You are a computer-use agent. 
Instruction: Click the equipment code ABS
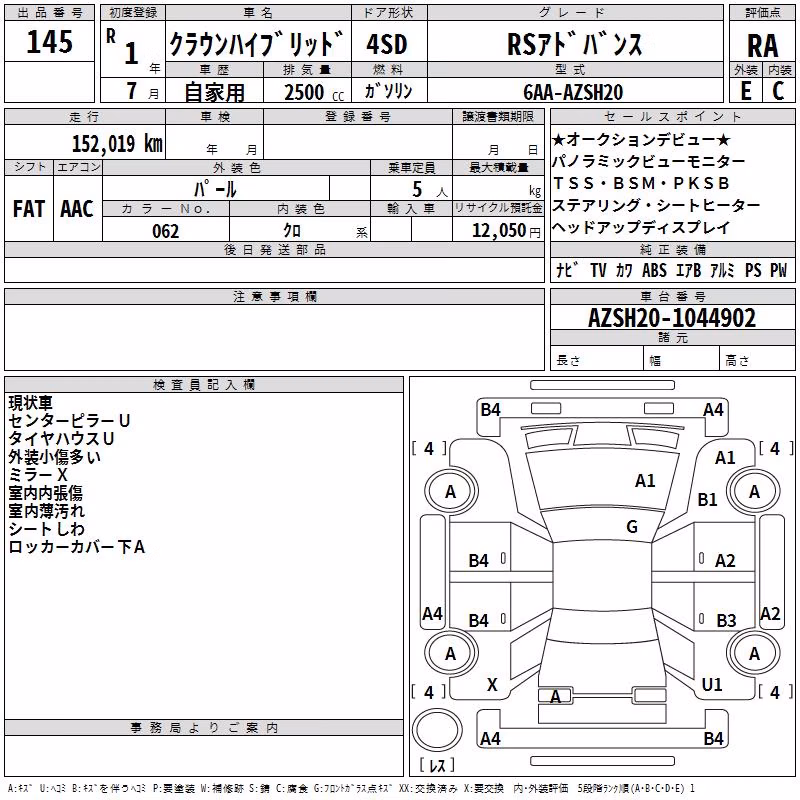[x=654, y=270]
